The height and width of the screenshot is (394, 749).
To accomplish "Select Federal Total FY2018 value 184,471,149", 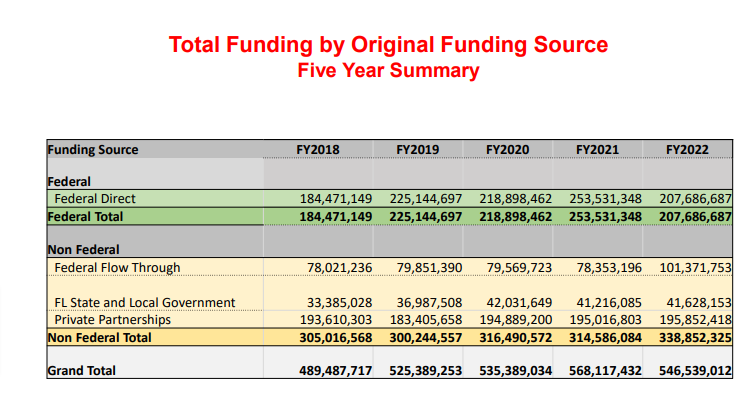I will [x=336, y=216].
